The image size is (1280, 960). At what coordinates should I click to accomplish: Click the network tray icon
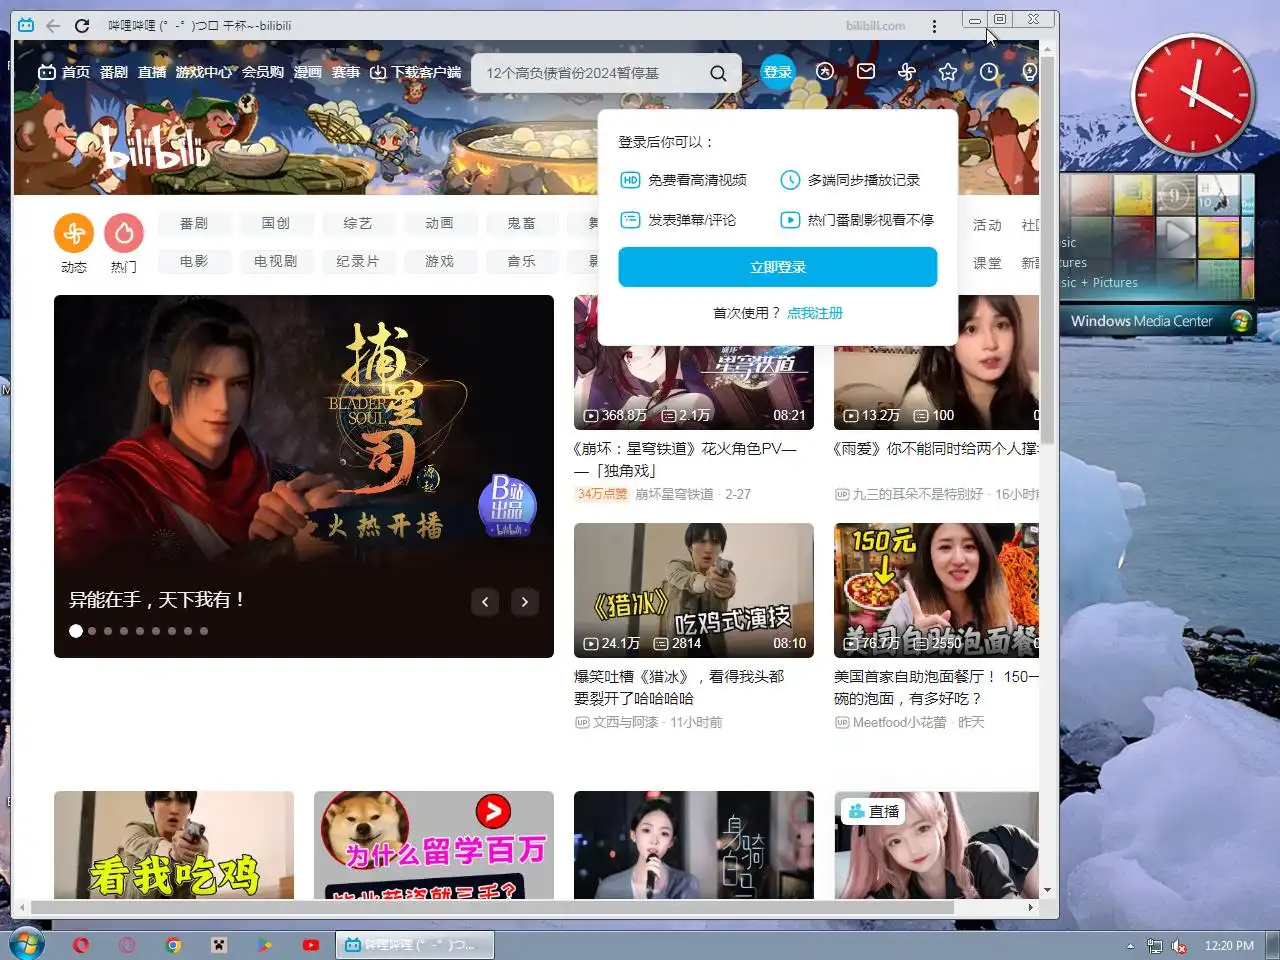1155,946
